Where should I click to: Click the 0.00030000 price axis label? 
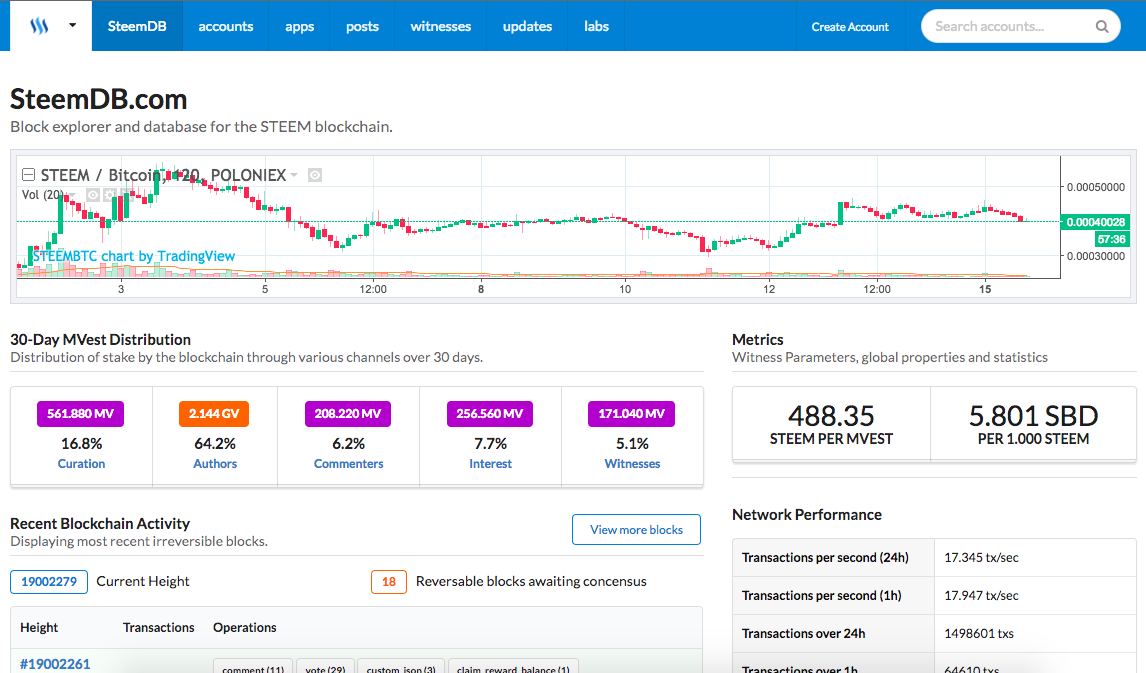(1096, 256)
